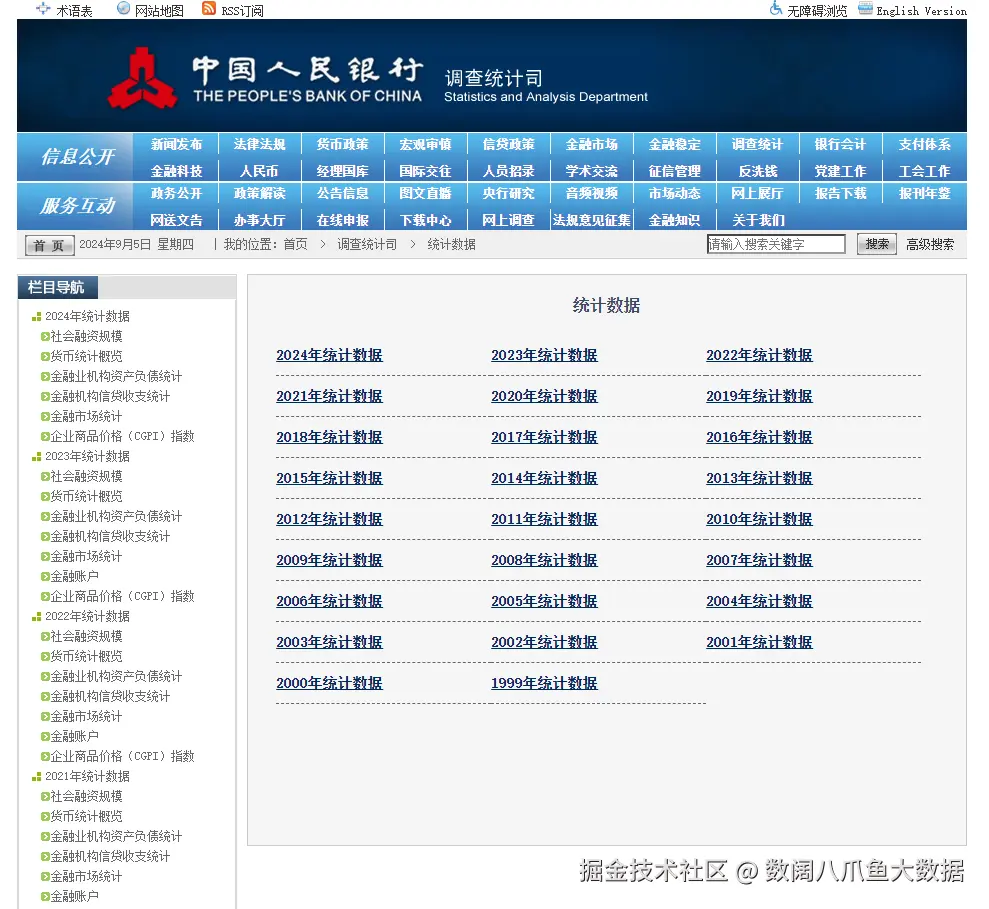This screenshot has width=989, height=909.
Task: Open the 政务公开 menu item
Action: pyautogui.click(x=177, y=194)
